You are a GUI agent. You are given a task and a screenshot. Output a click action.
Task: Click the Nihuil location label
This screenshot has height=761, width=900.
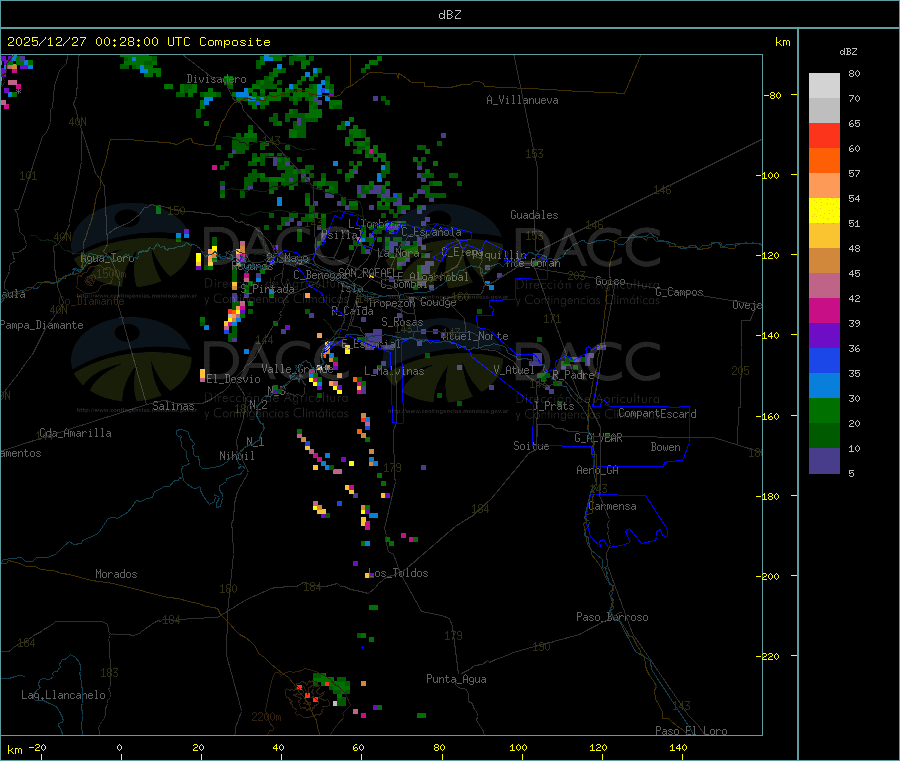[x=236, y=456]
